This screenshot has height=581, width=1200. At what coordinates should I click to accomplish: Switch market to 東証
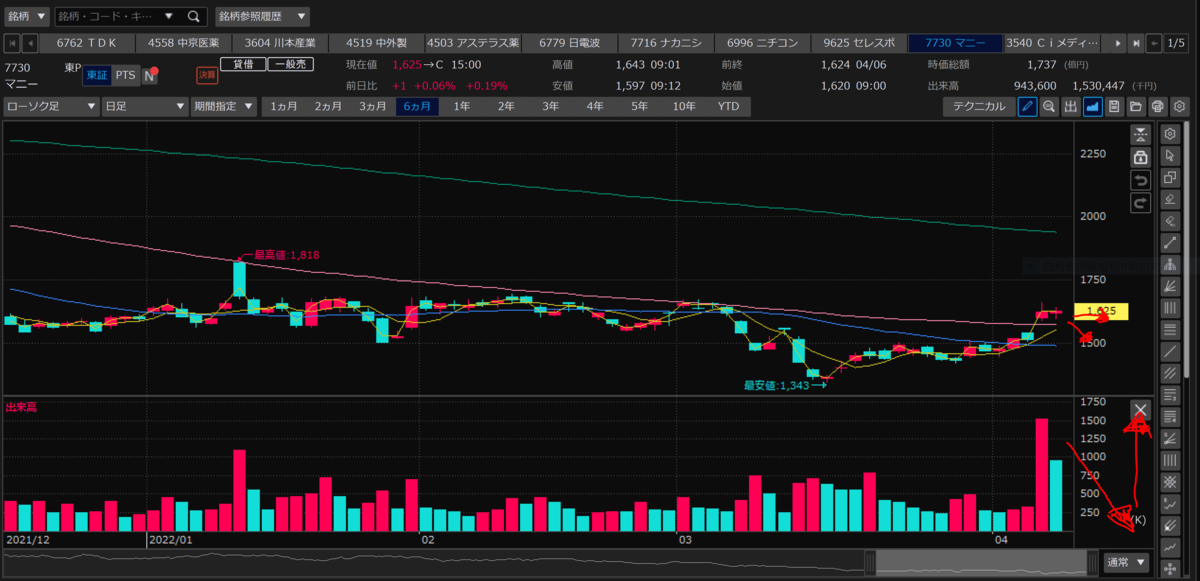[x=97, y=75]
